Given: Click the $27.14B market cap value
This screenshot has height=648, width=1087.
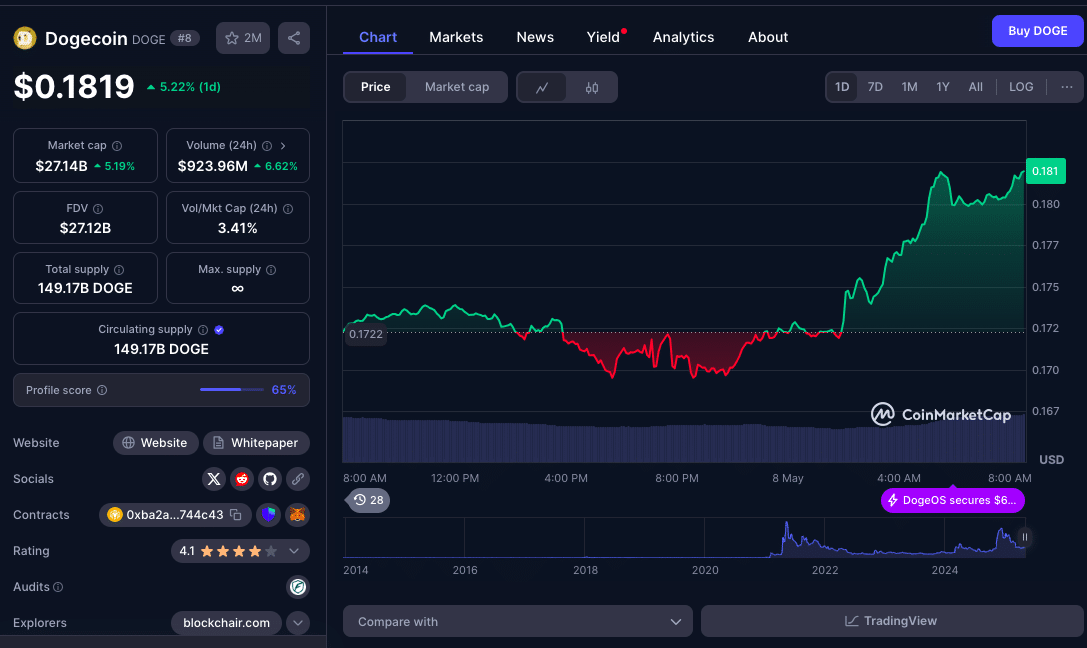Looking at the screenshot, I should tap(62, 166).
